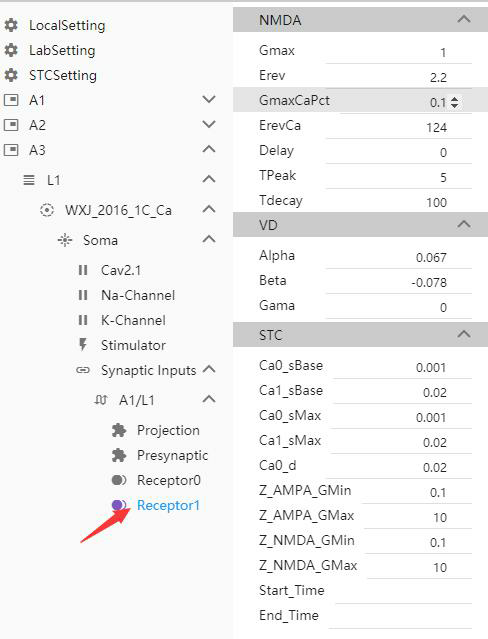
Task: Select the K-Channel item
Action: 133,320
